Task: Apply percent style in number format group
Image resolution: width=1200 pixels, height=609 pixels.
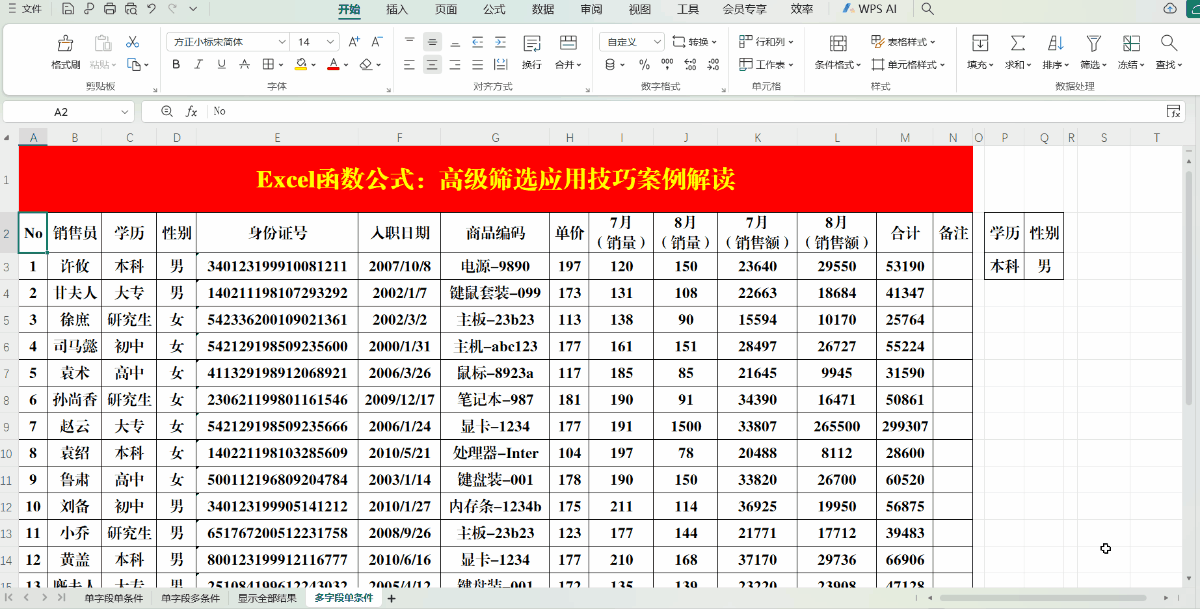Action: tap(646, 63)
